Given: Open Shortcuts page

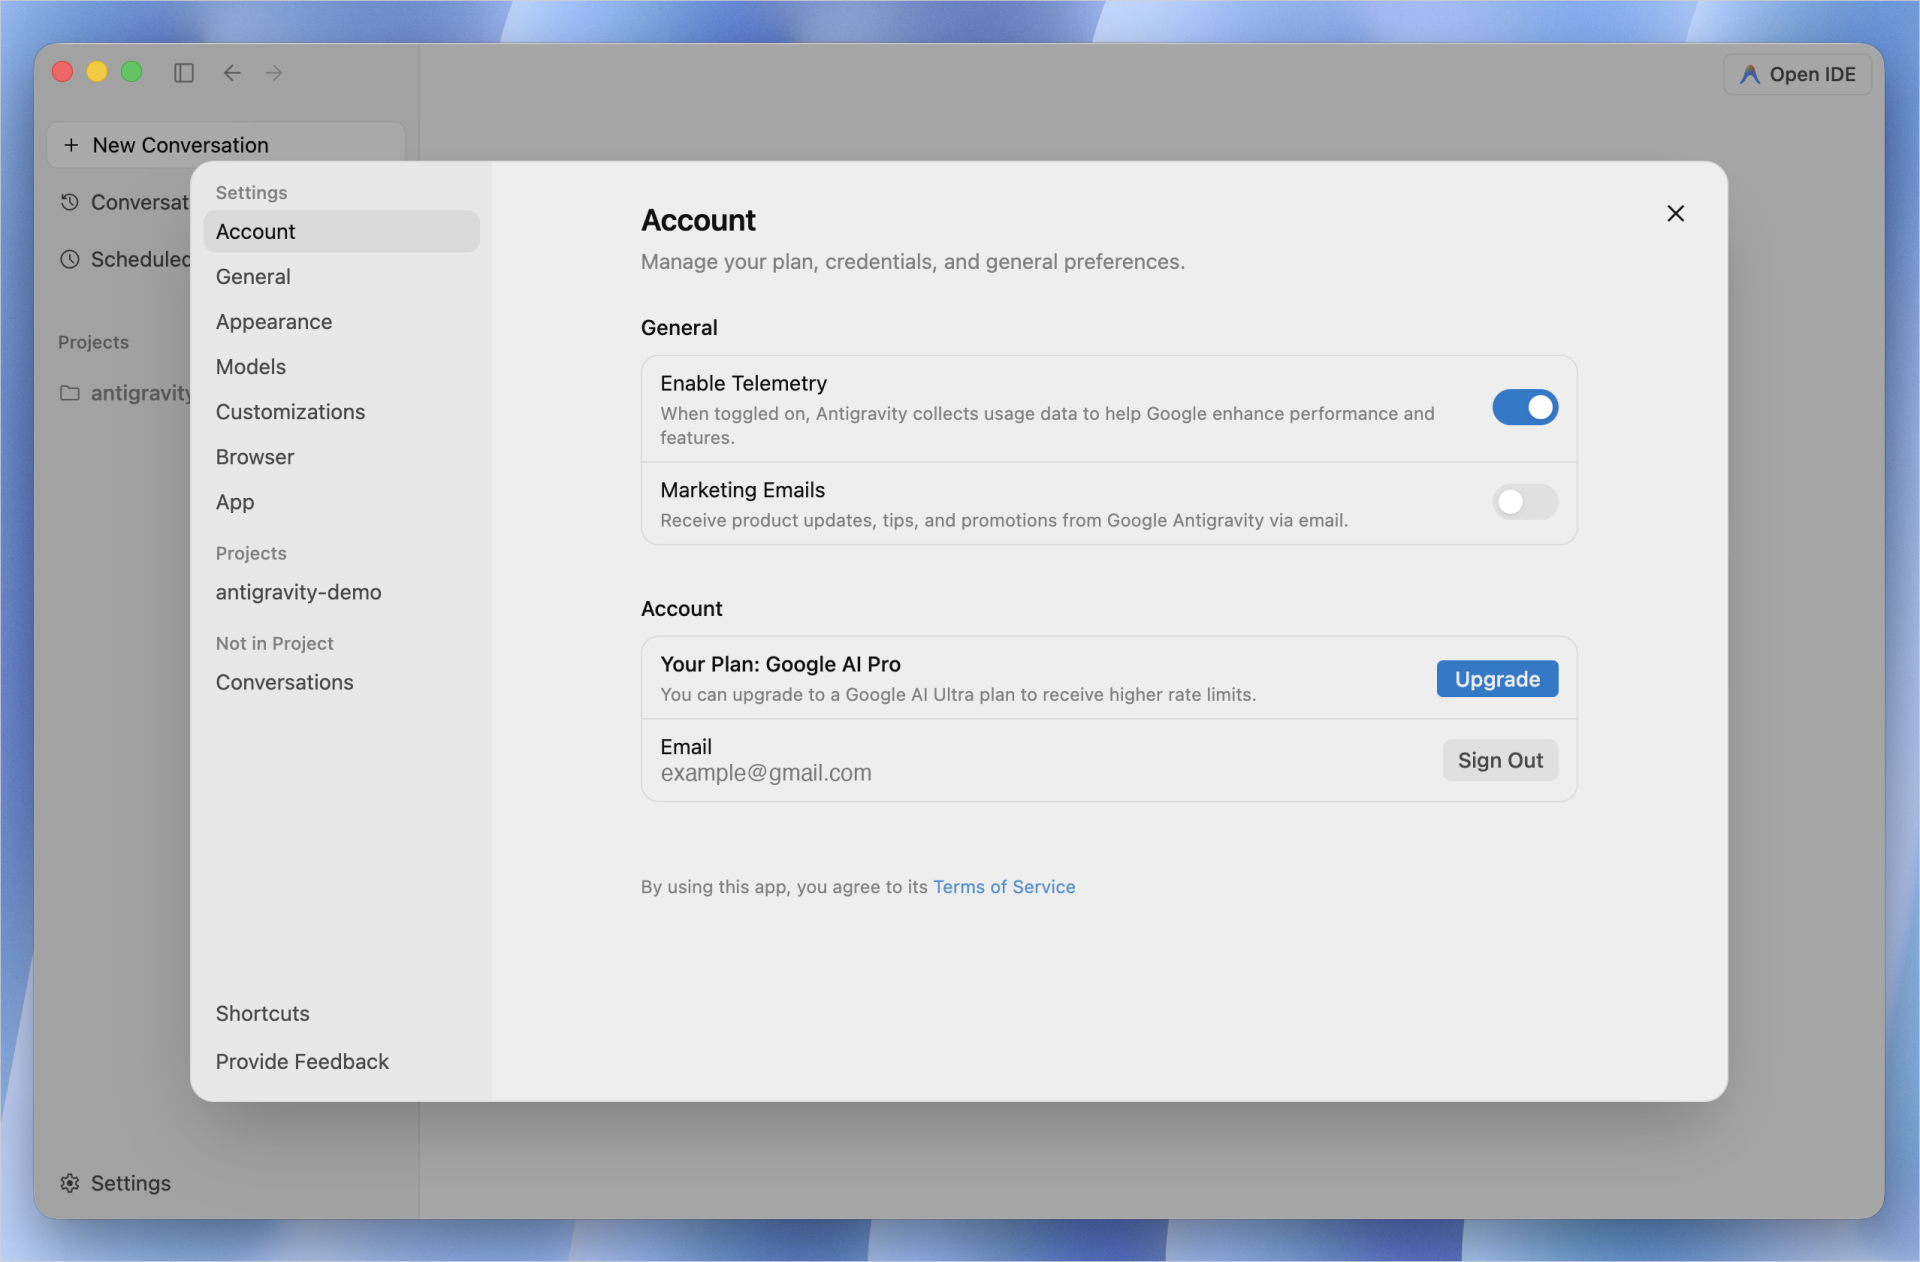Looking at the screenshot, I should [262, 1013].
